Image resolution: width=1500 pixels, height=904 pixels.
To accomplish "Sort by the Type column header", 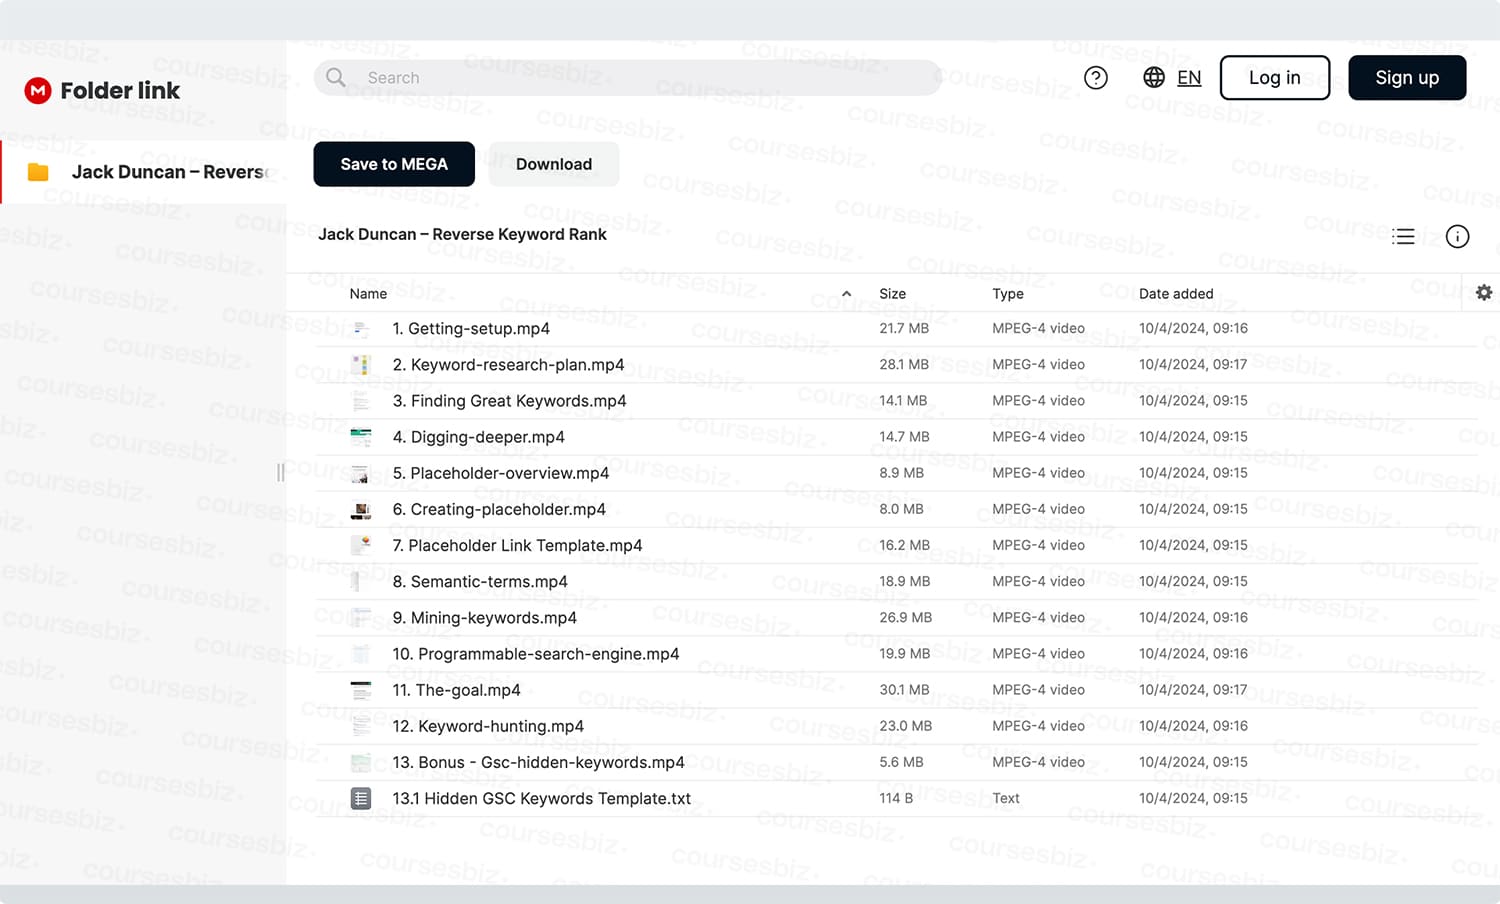I will [1008, 294].
